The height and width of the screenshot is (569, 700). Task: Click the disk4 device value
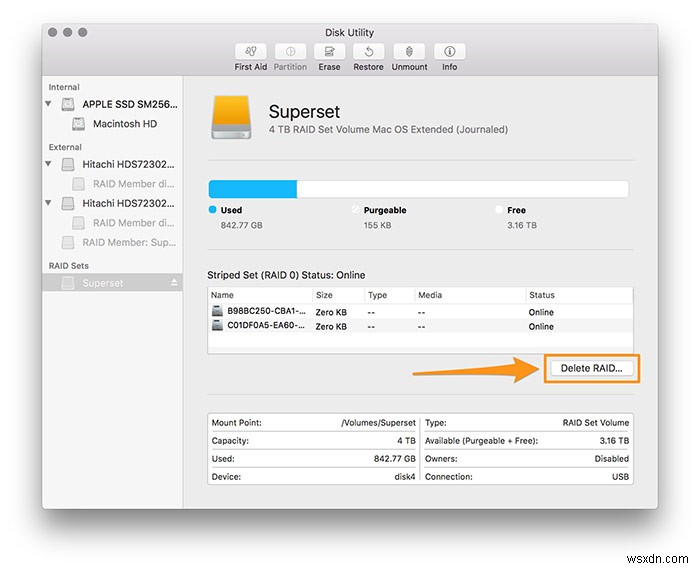tap(404, 477)
